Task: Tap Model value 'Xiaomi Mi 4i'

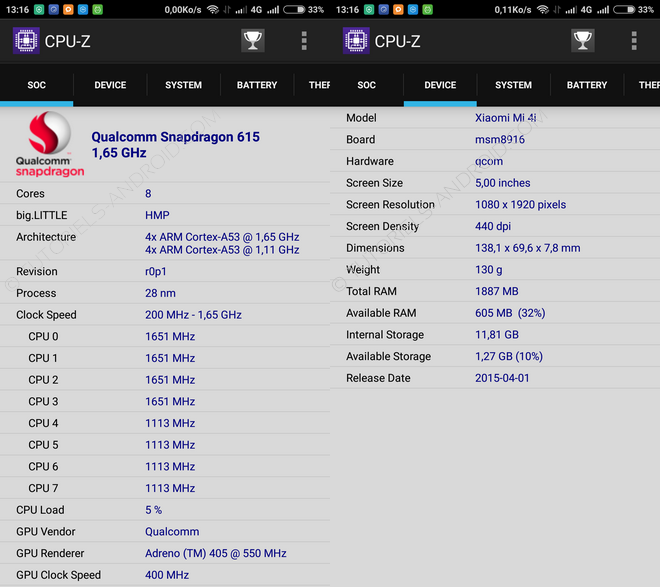Action: tap(506, 118)
